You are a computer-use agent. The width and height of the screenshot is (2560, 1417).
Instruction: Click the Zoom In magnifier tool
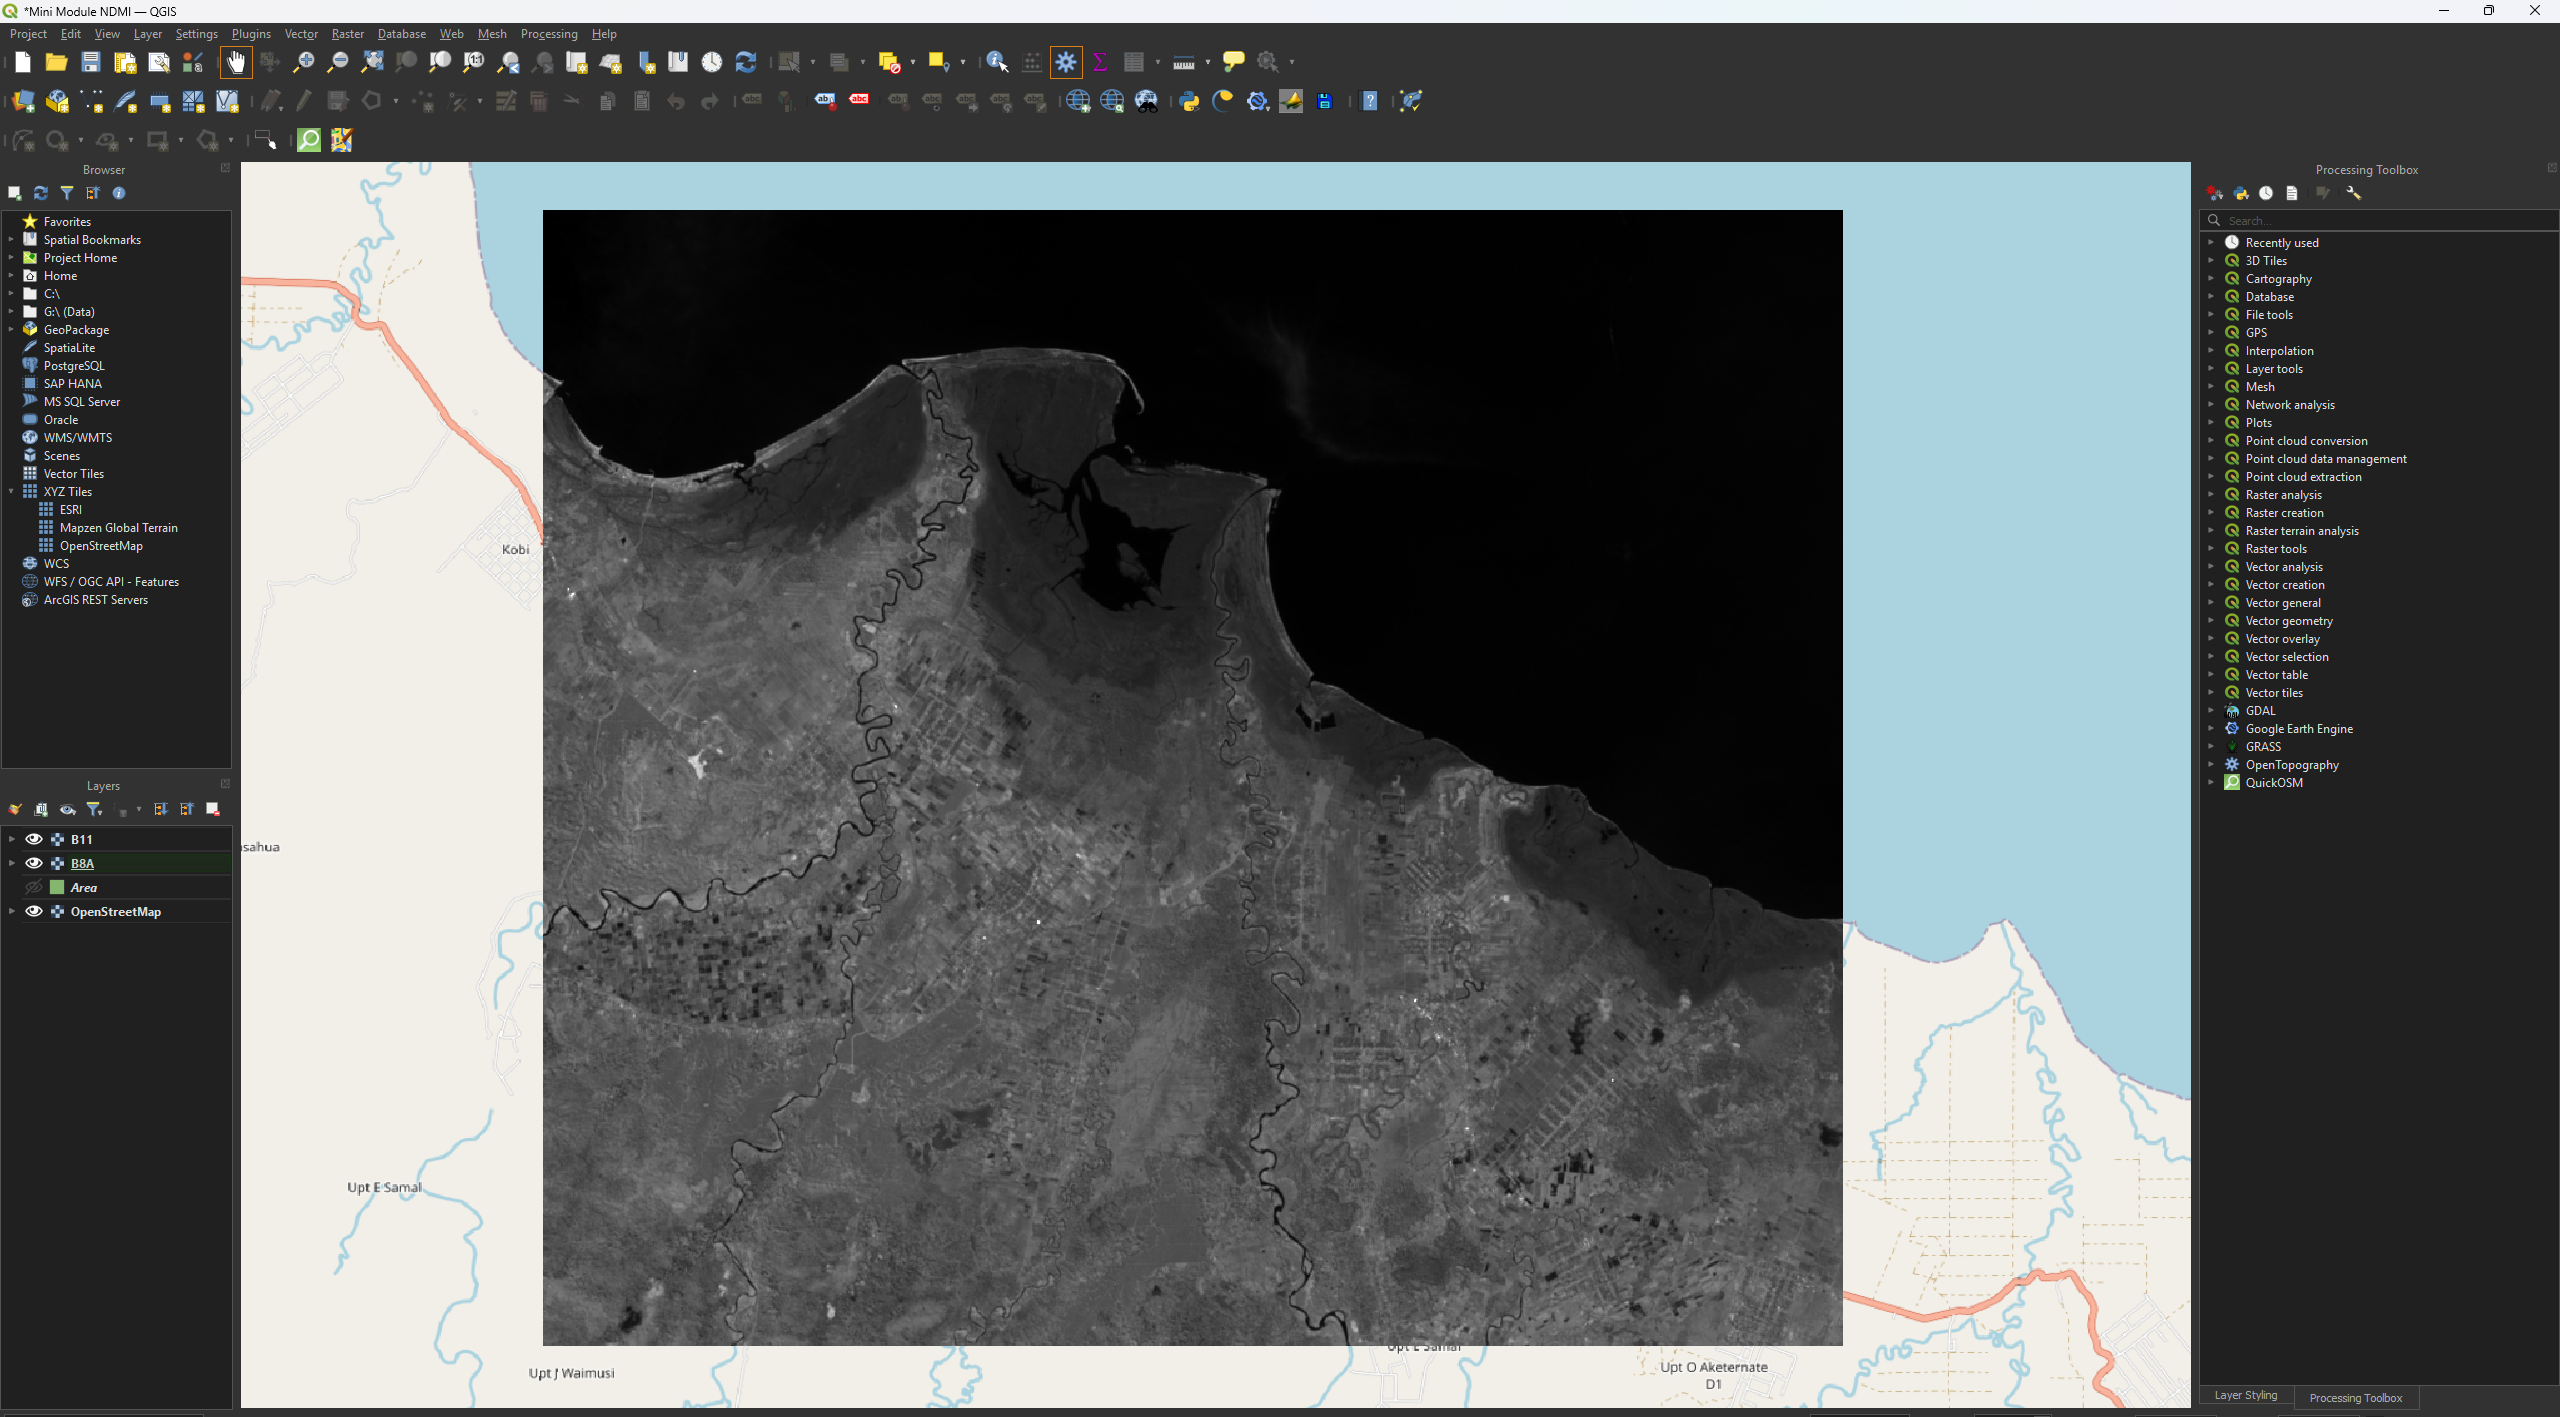[x=303, y=62]
